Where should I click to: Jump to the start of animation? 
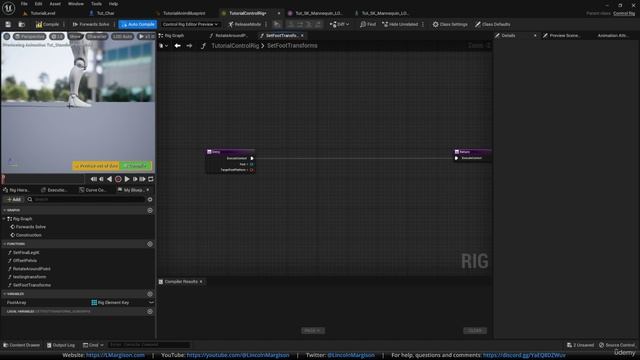point(93,179)
